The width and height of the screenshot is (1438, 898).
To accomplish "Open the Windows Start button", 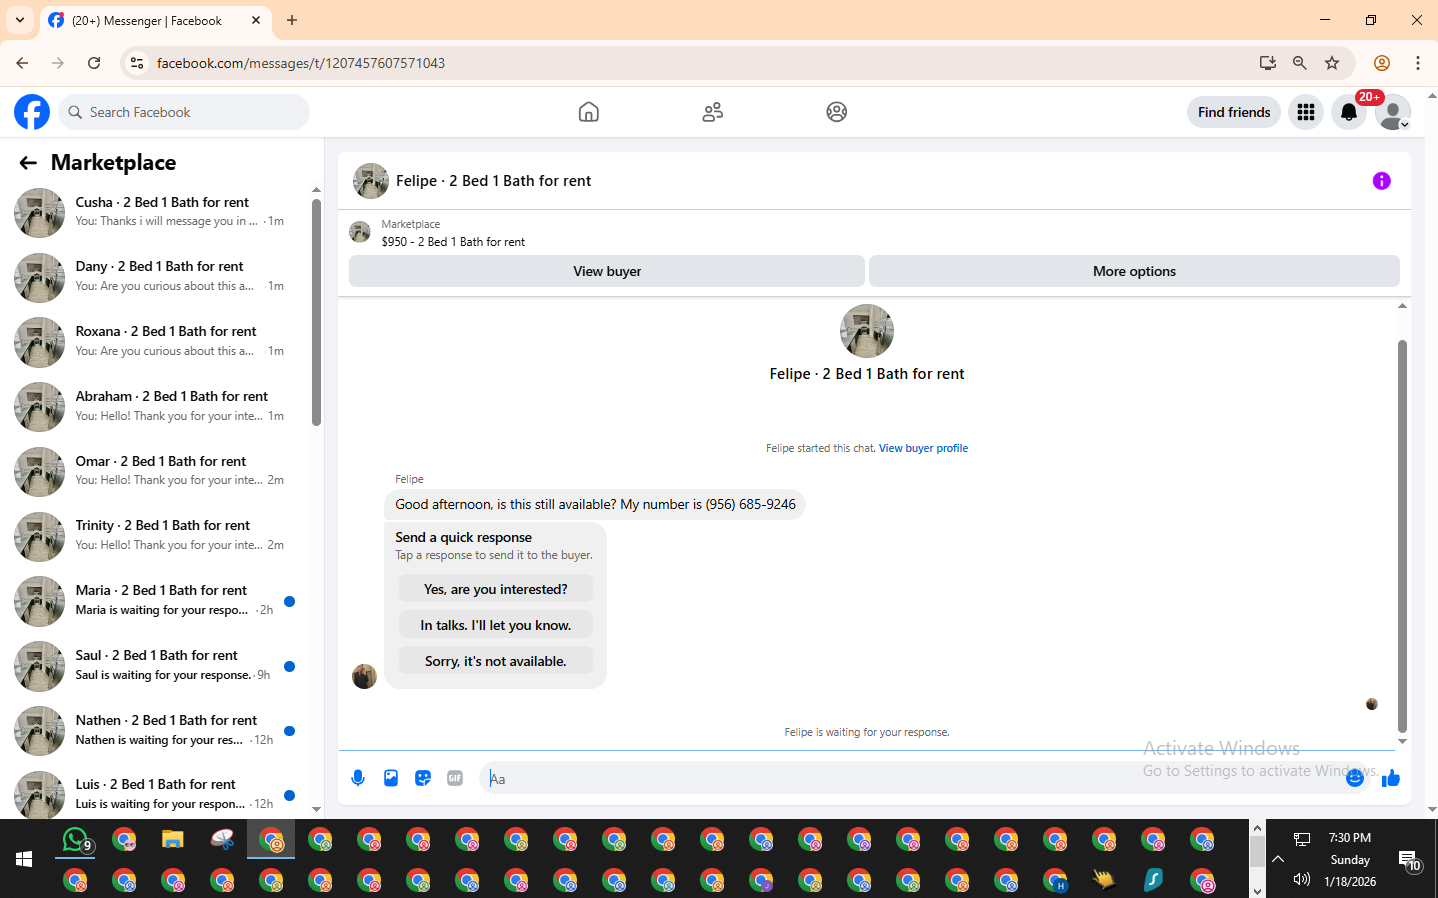I will tap(24, 859).
